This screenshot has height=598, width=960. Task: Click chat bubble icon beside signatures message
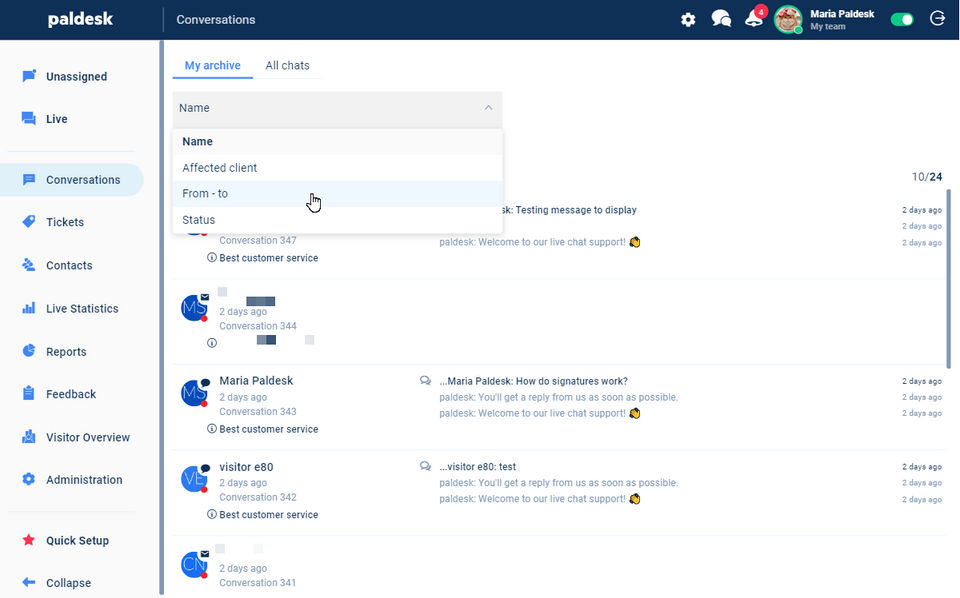coord(425,381)
